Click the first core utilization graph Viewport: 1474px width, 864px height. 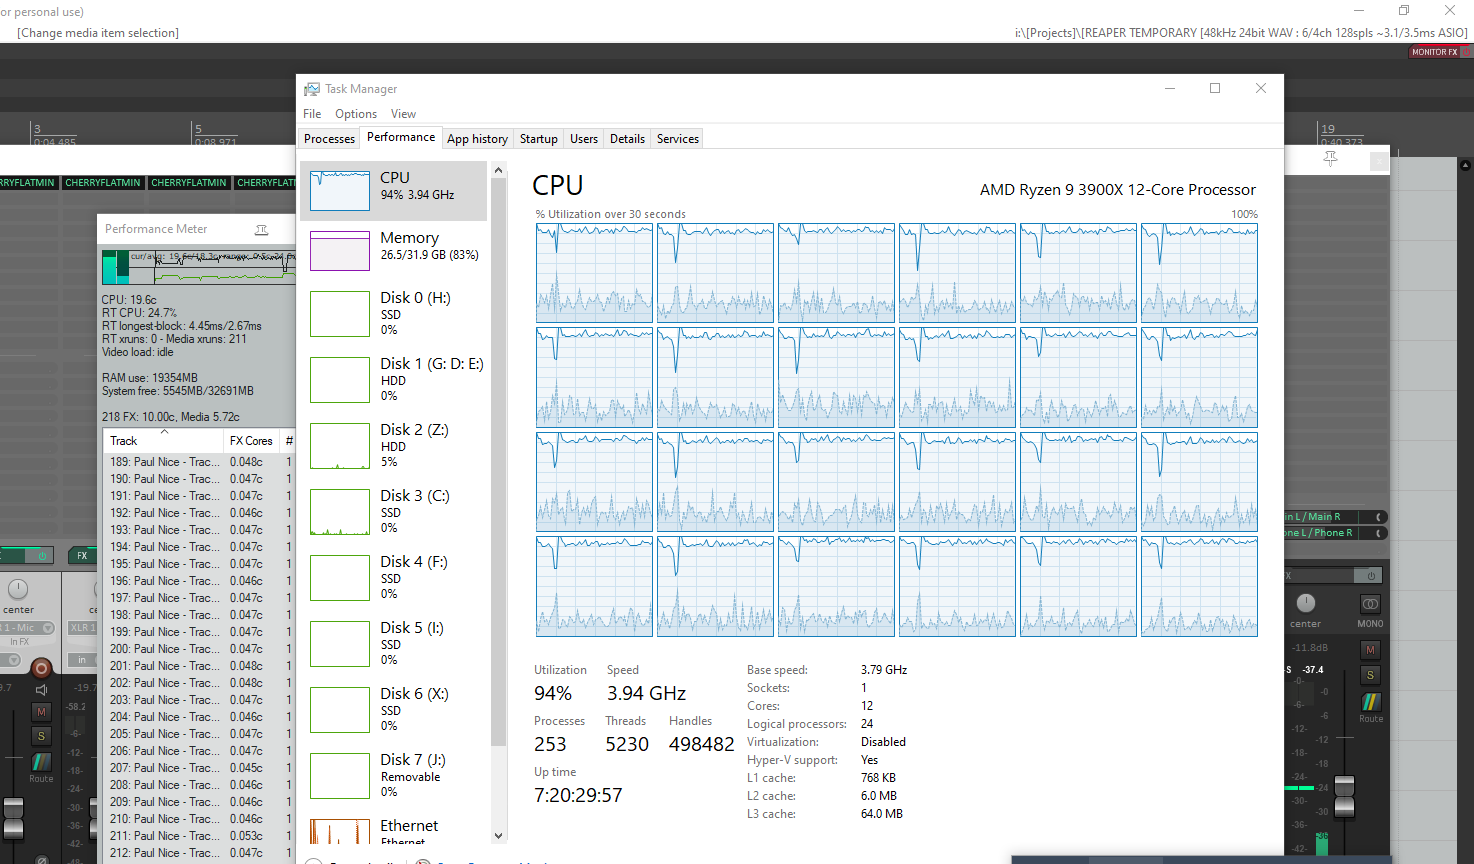pos(594,273)
